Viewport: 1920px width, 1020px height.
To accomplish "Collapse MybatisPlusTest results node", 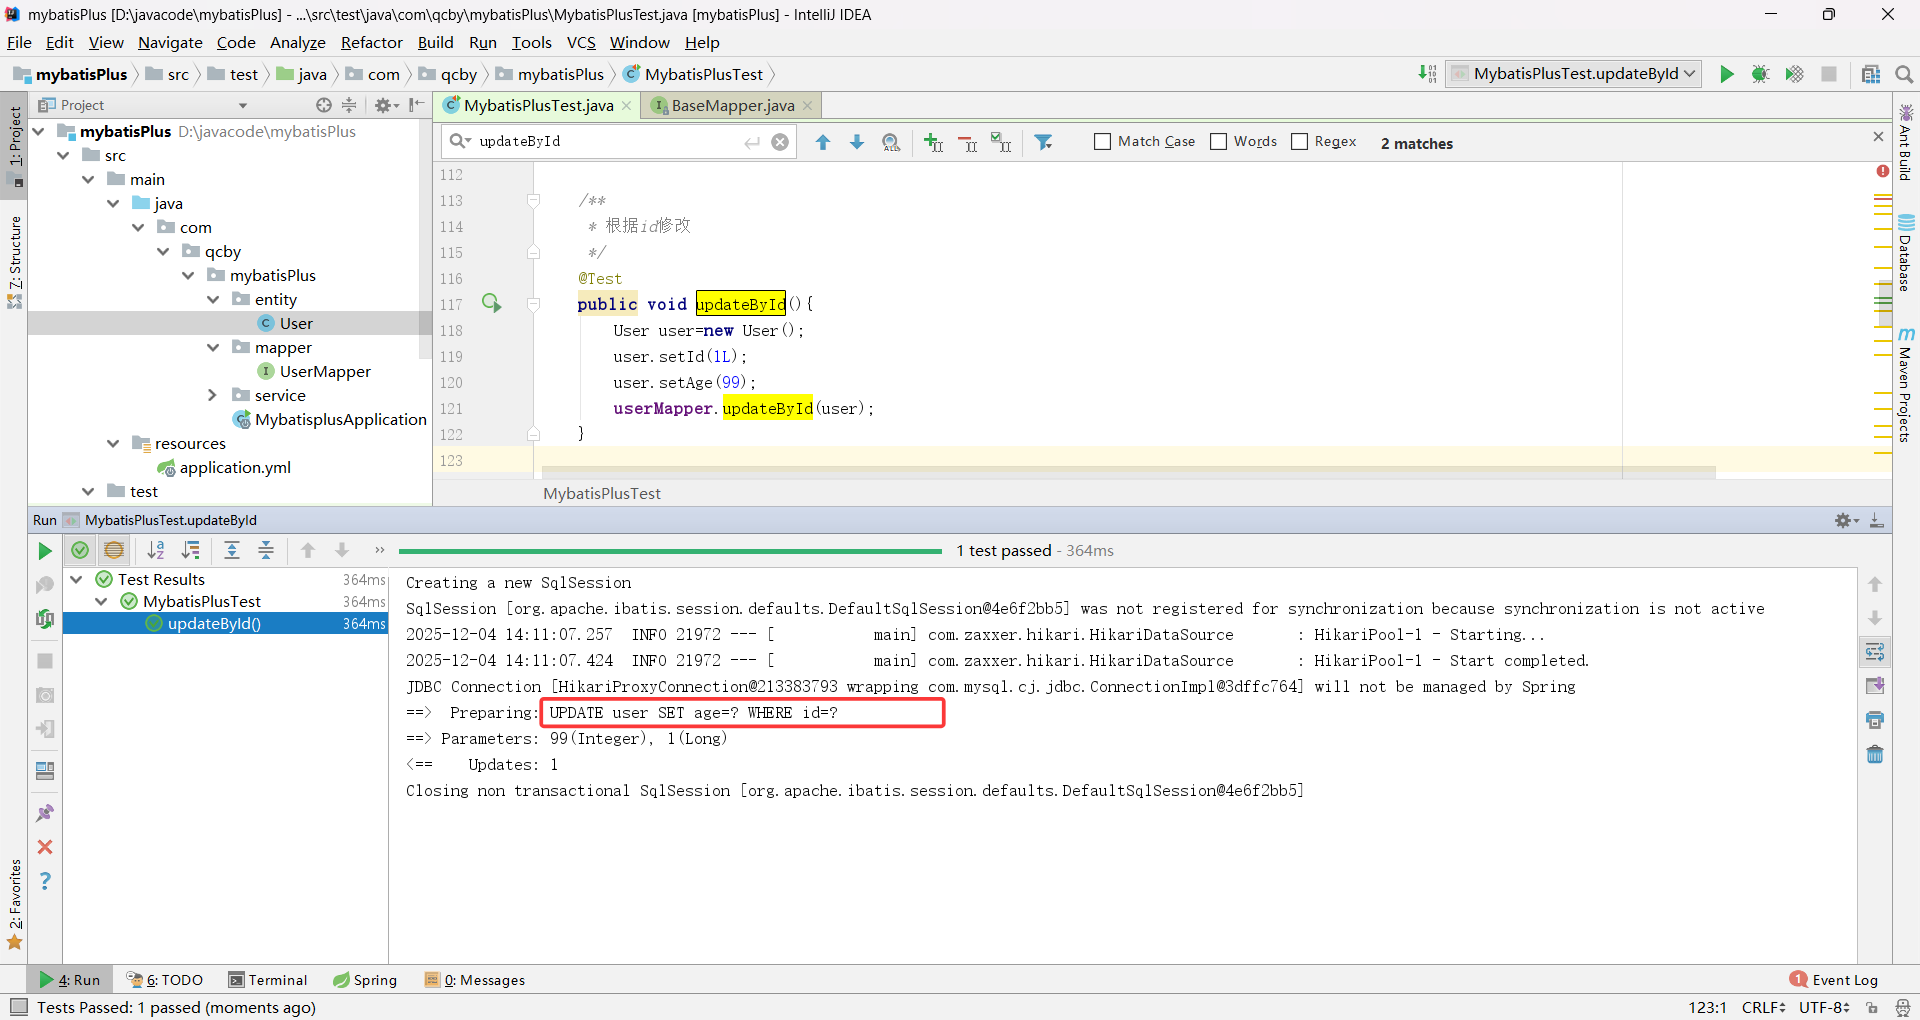I will (x=101, y=601).
